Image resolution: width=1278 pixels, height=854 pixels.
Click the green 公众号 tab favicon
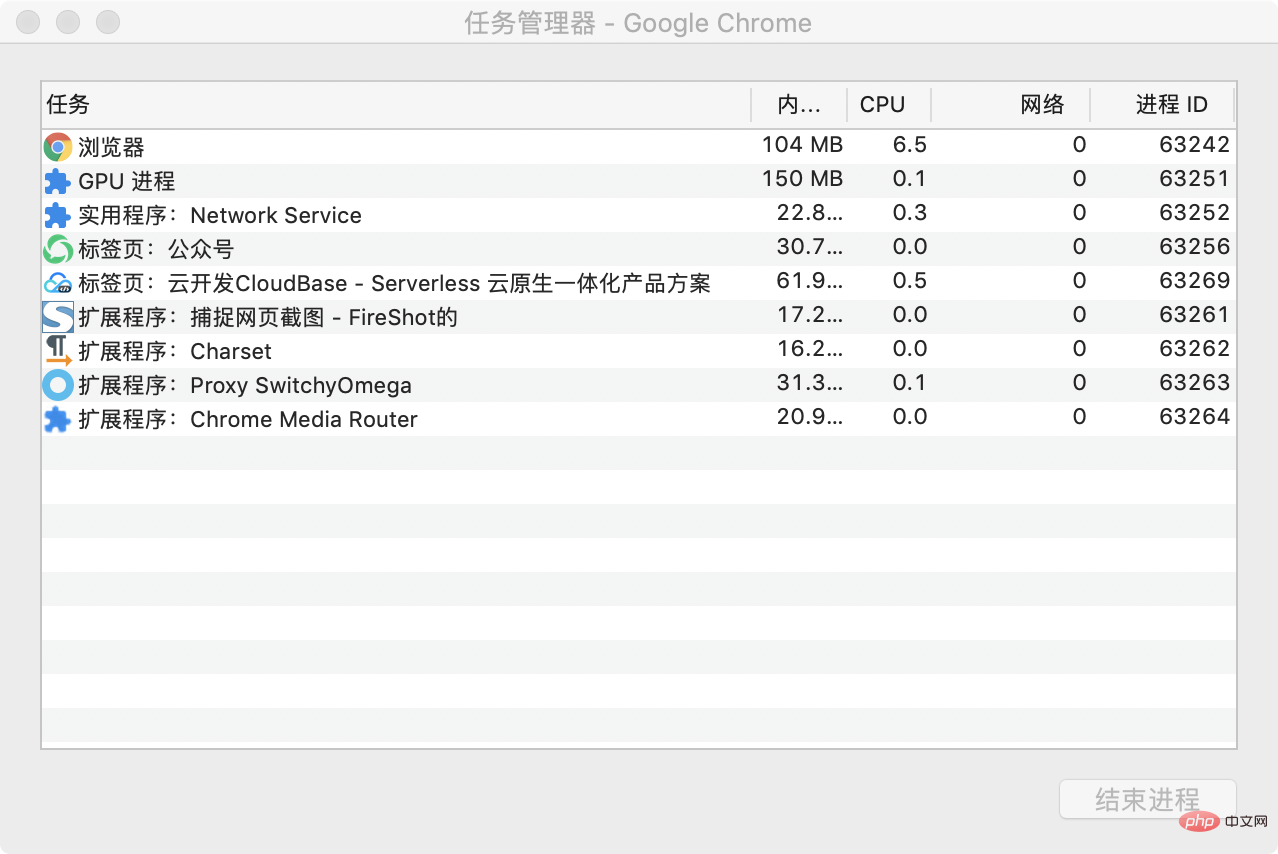(x=58, y=249)
